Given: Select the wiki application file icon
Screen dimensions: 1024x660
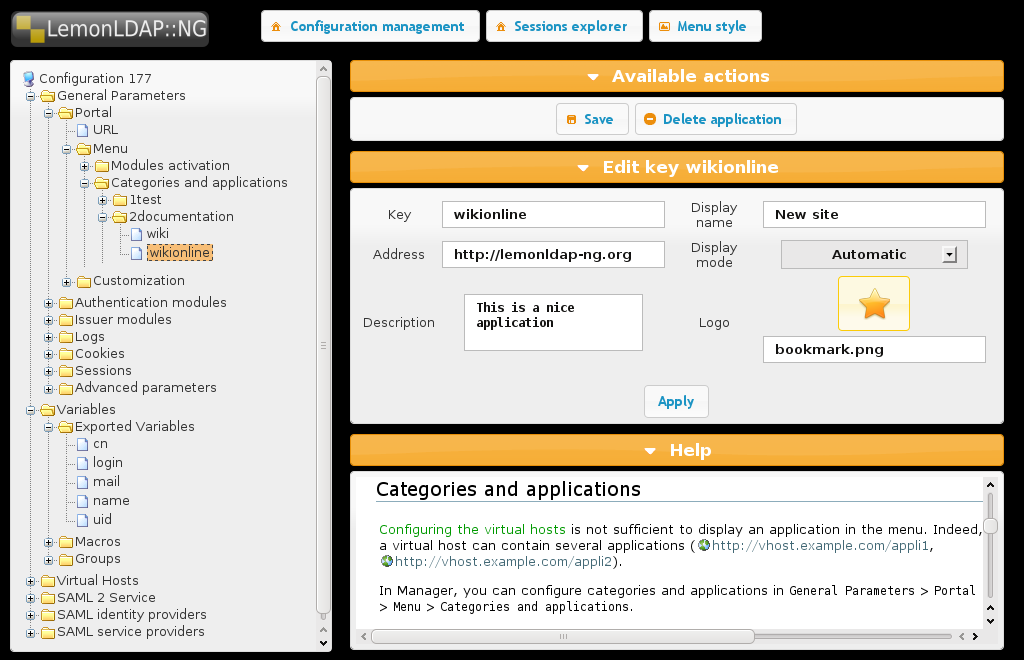Looking at the screenshot, I should (x=136, y=234).
